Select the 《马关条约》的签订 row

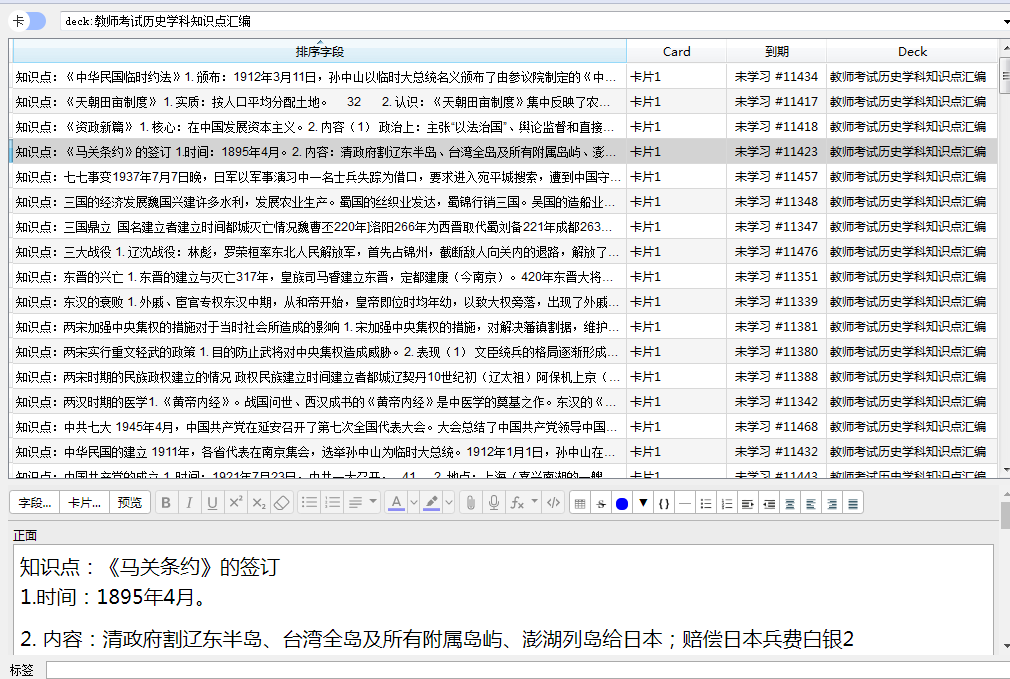pyautogui.click(x=505, y=152)
